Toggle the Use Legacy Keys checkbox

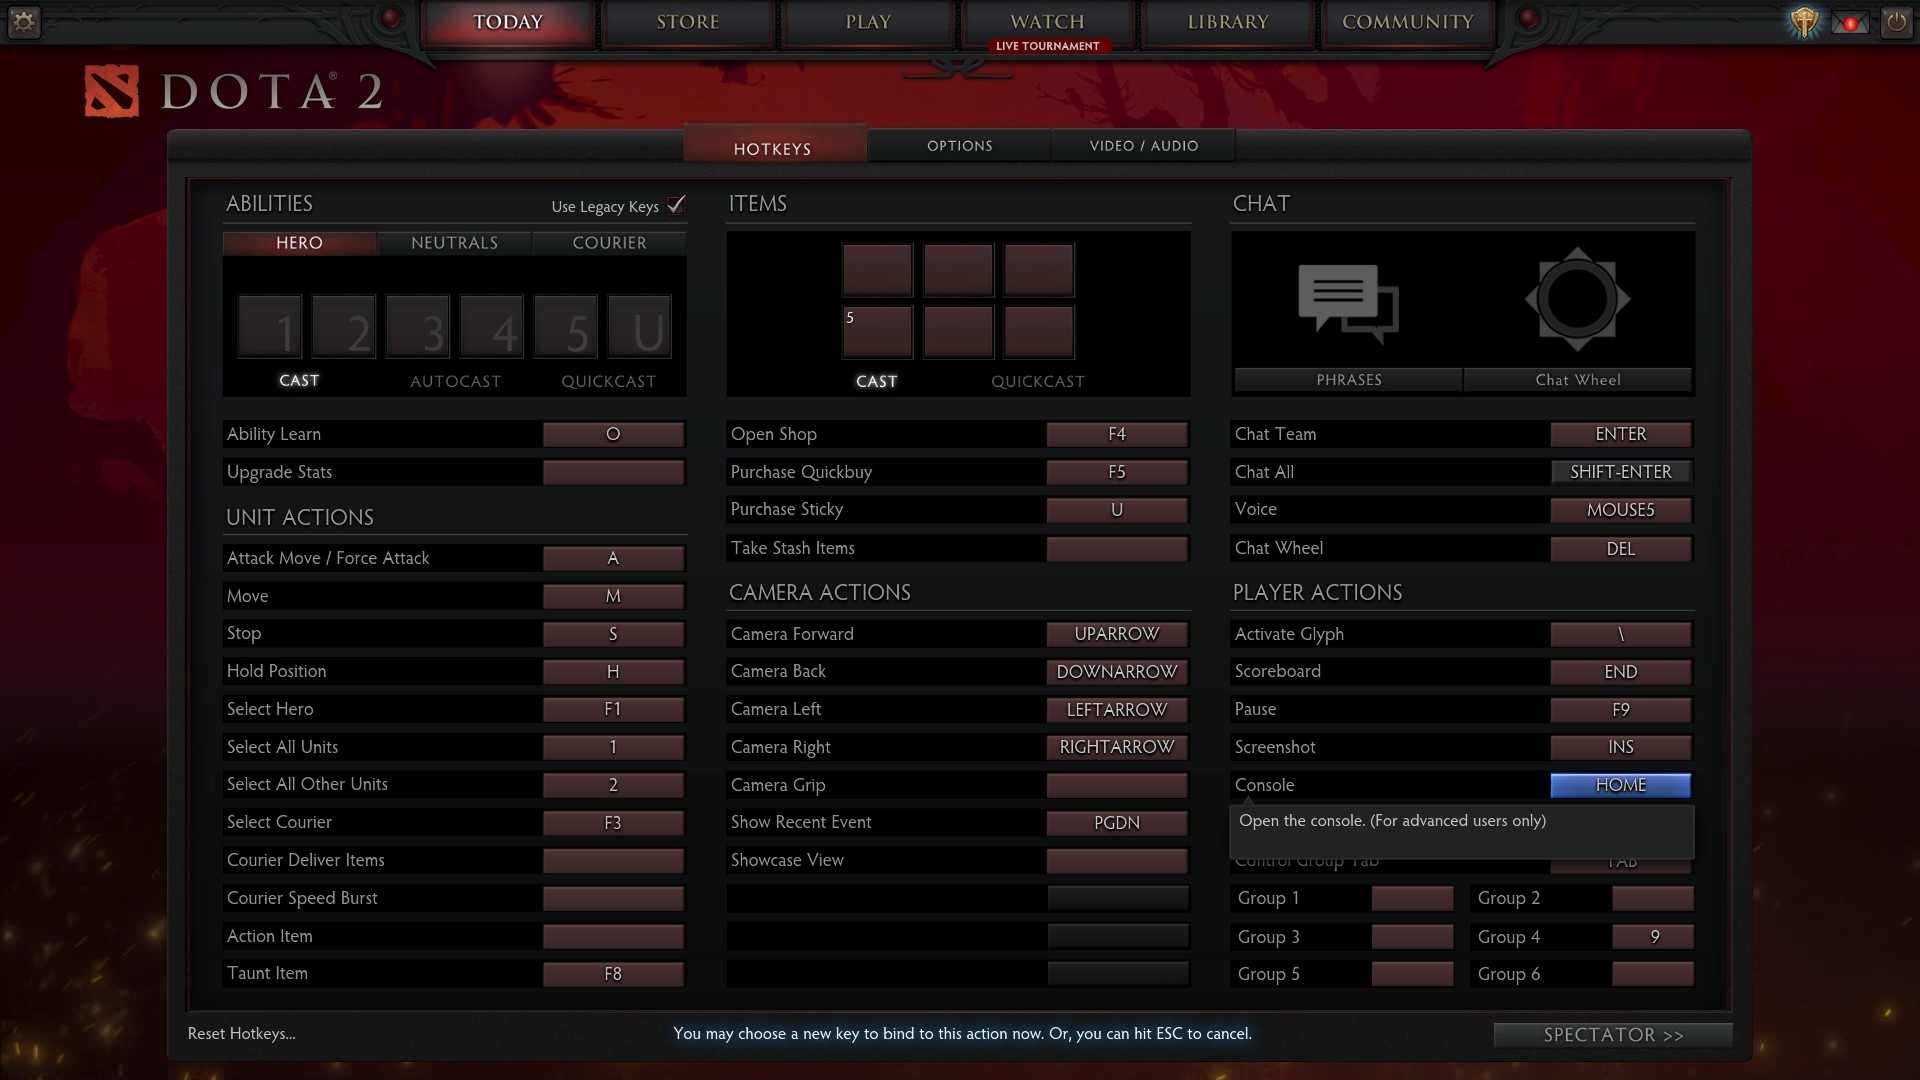coord(677,204)
